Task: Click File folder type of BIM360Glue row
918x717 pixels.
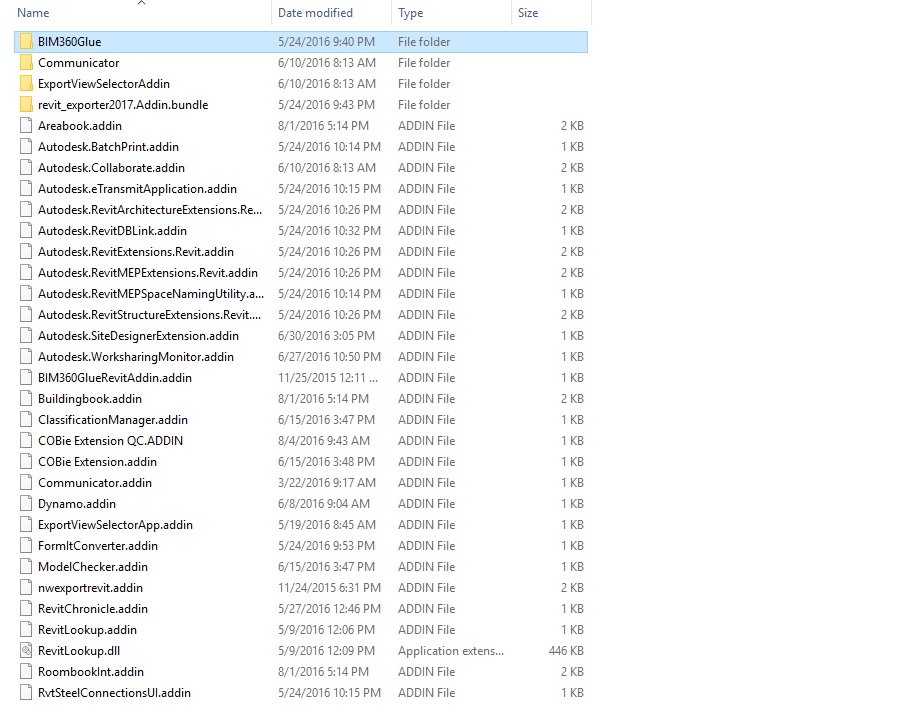Action: coord(424,42)
